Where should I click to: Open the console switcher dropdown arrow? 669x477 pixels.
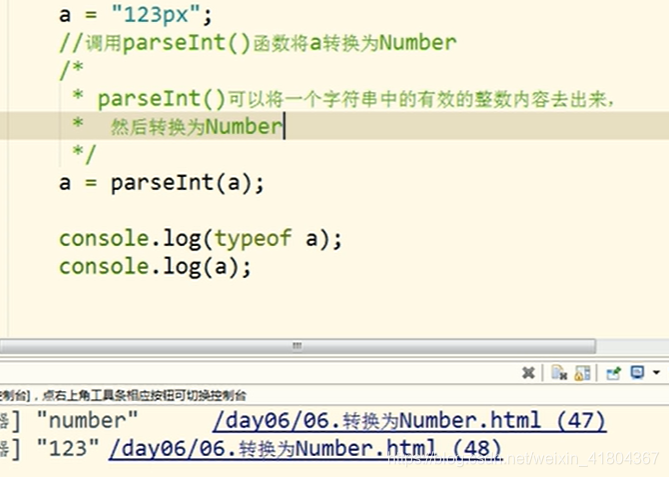click(656, 373)
